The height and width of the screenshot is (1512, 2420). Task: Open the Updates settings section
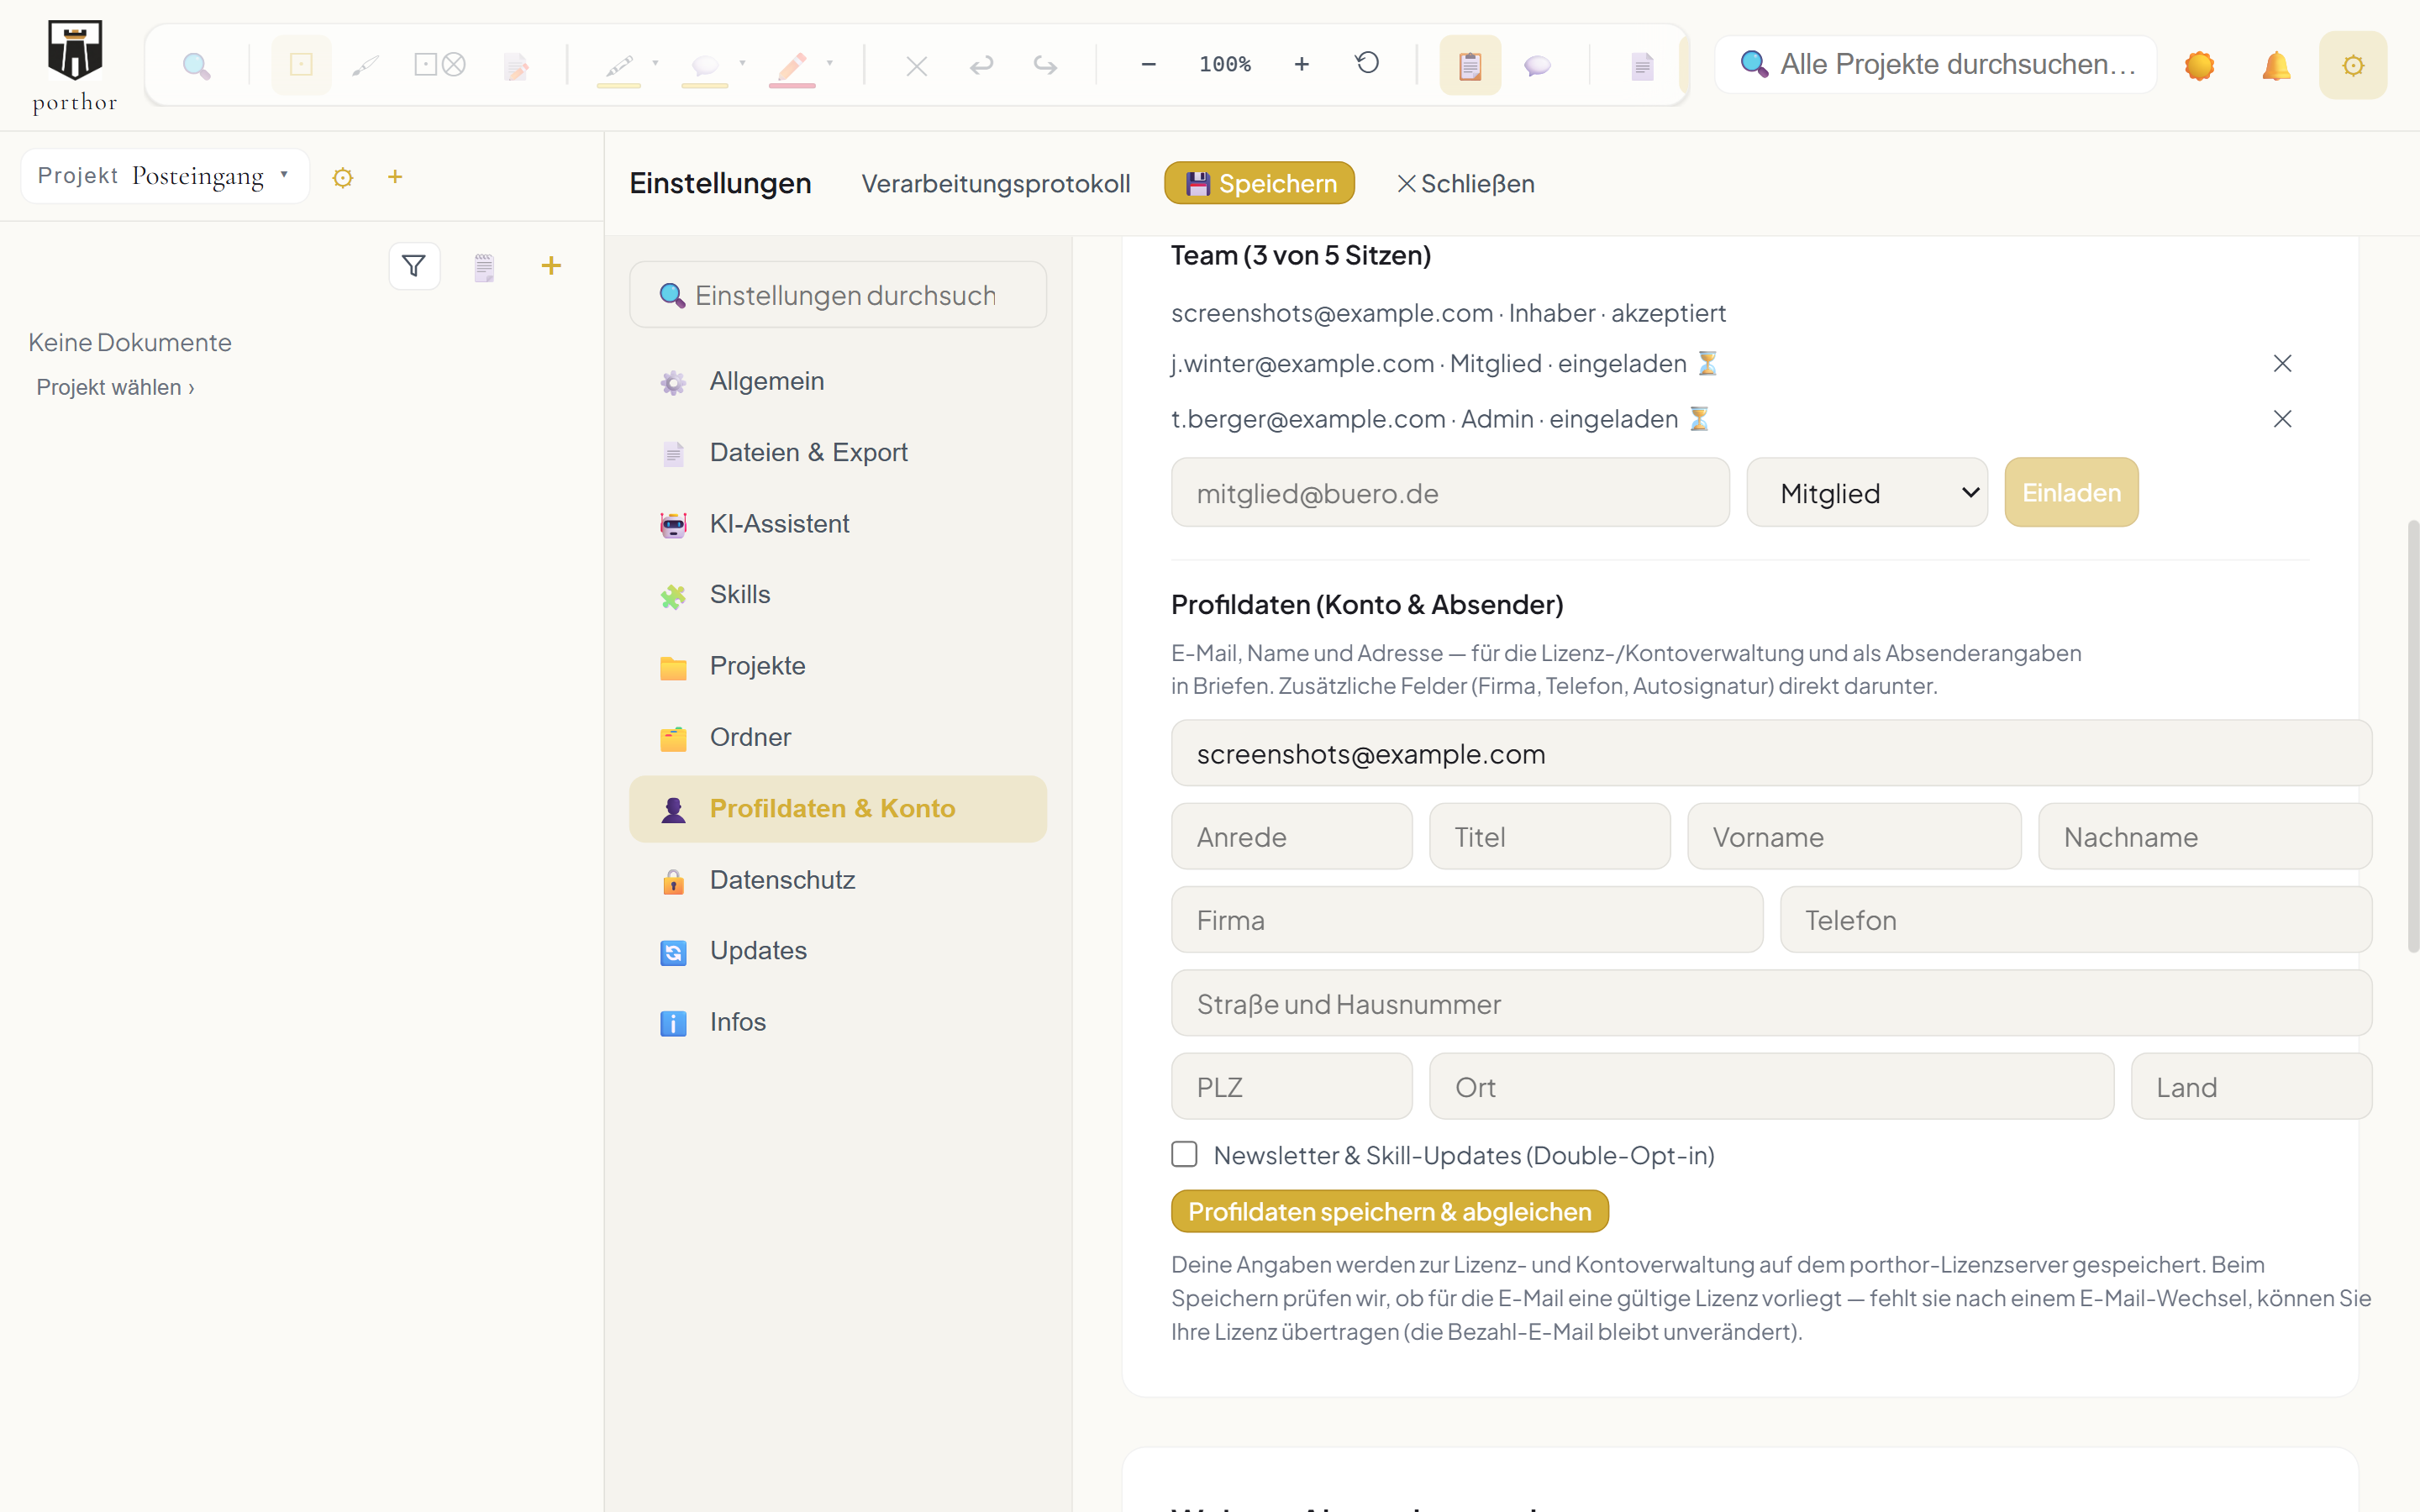[838, 951]
